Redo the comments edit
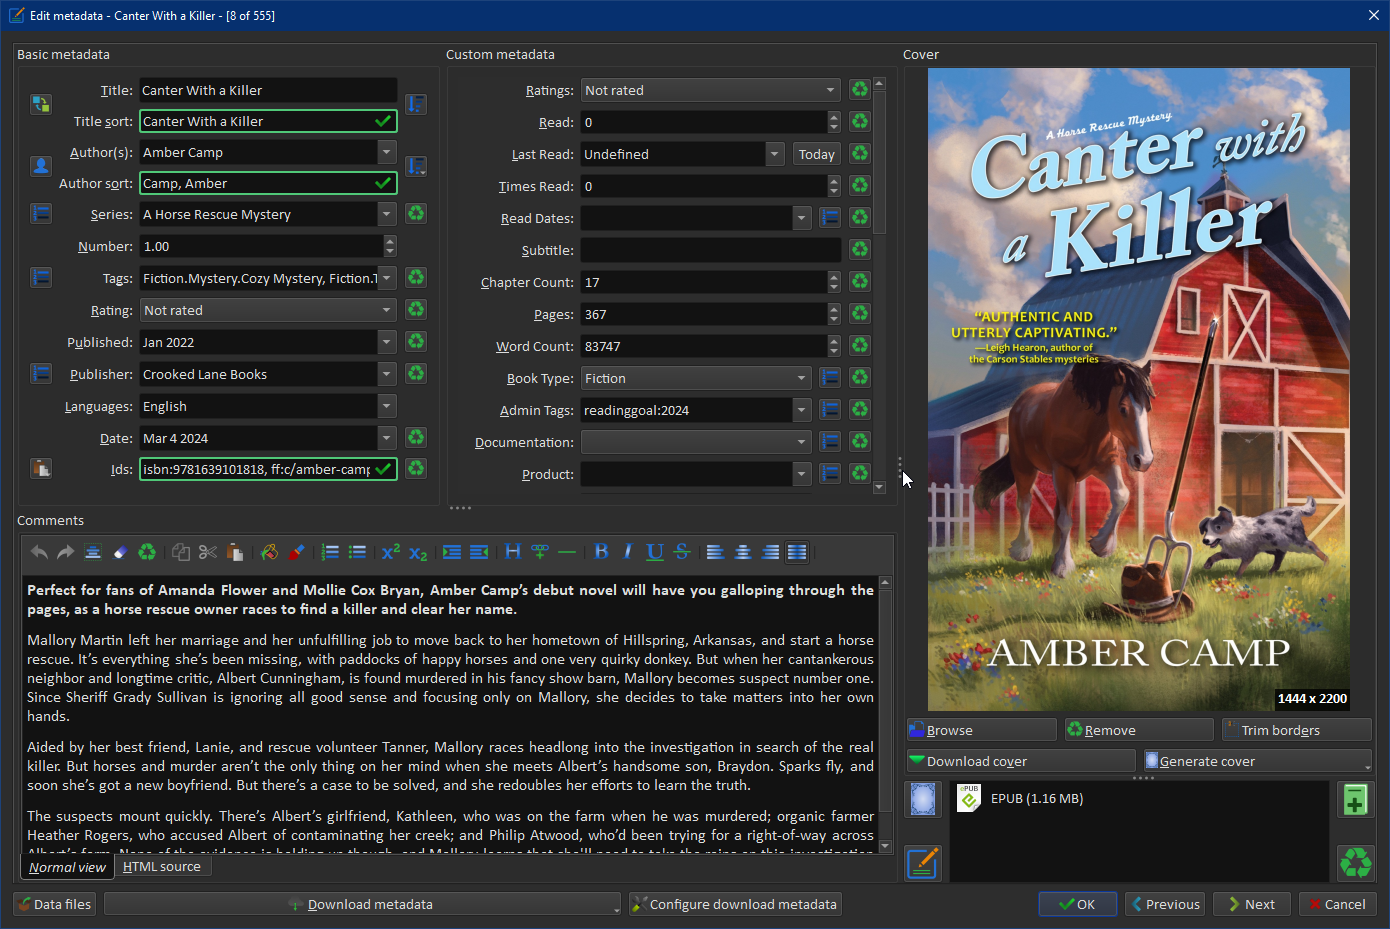Viewport: 1390px width, 929px height. tap(66, 552)
